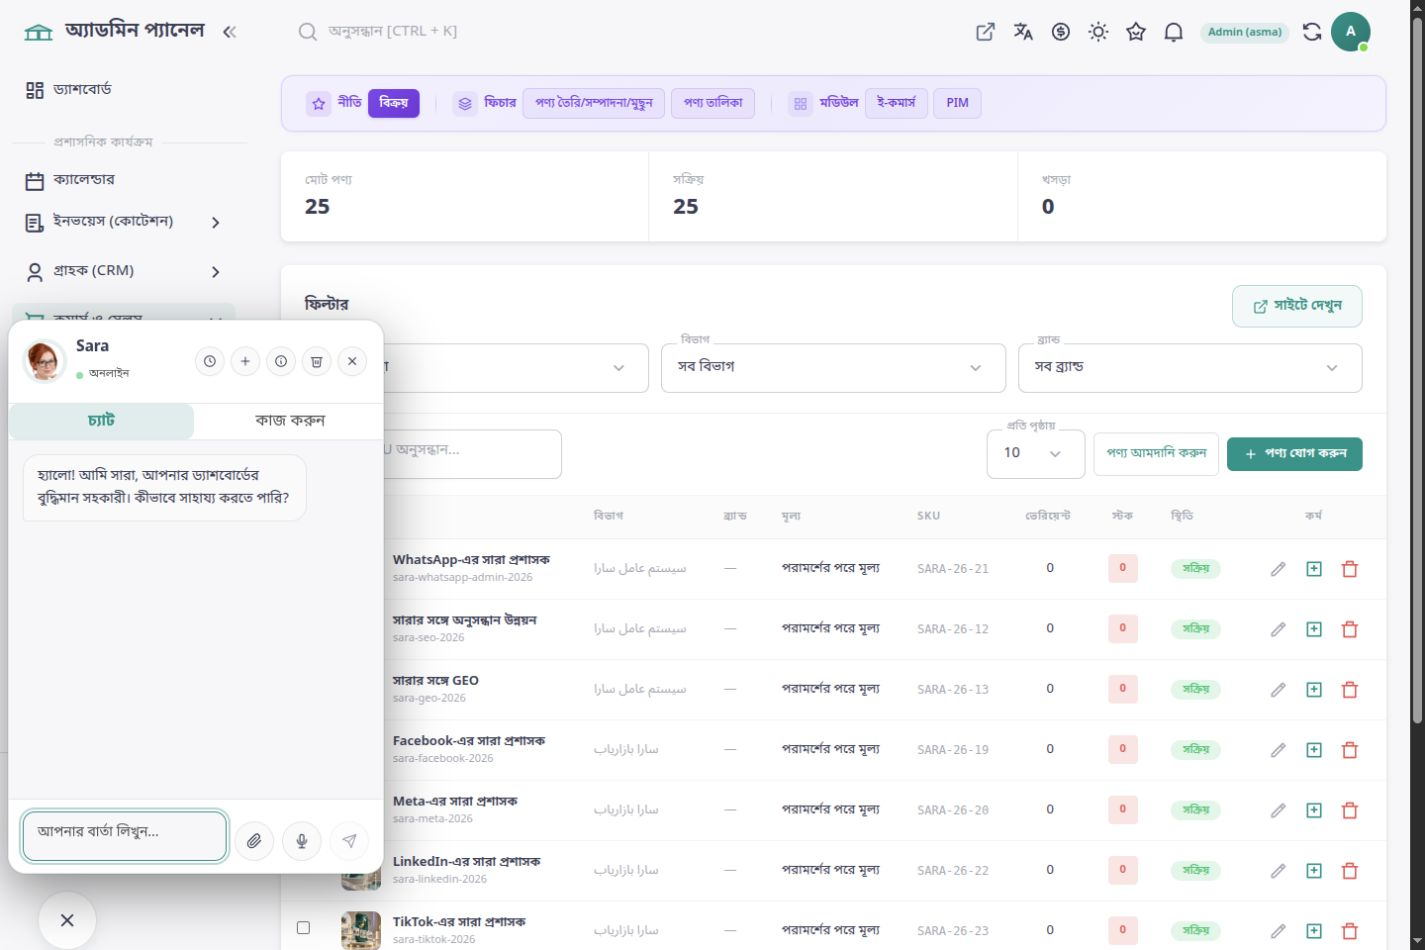This screenshot has height=950, width=1425.
Task: Switch to কাজ করুন tab
Action: coord(289,421)
